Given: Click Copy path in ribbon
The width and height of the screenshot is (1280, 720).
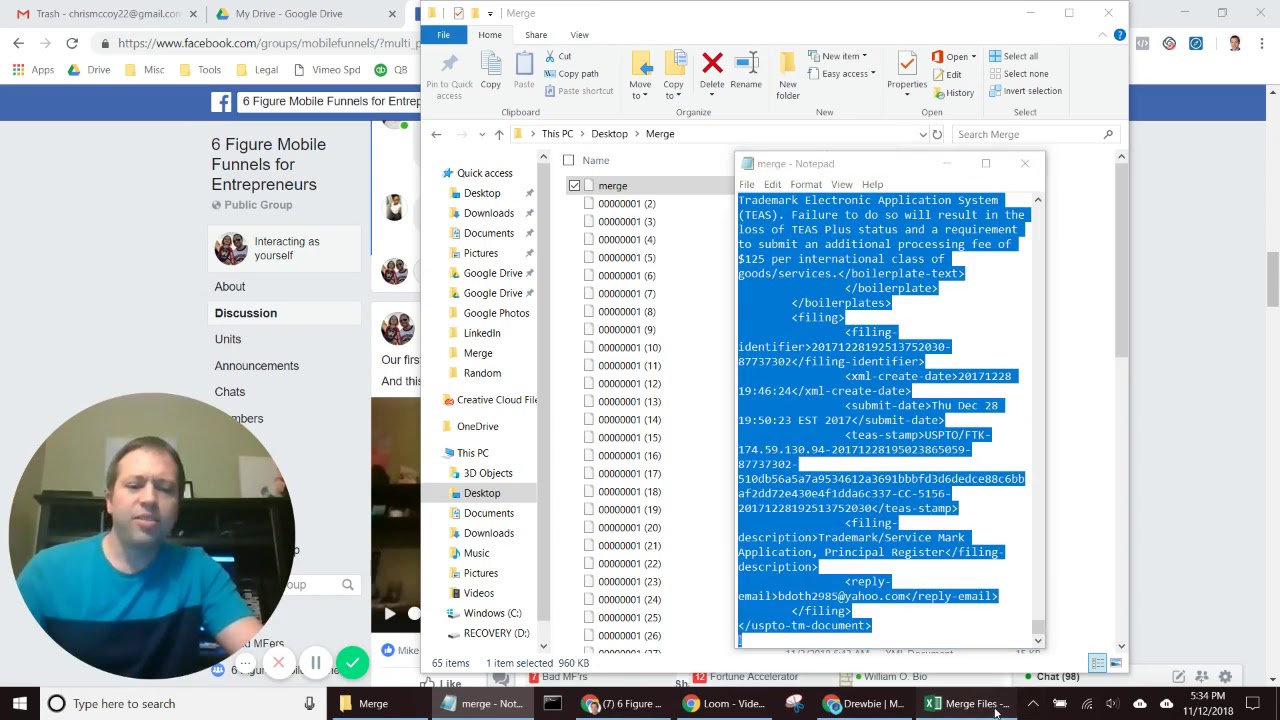Looking at the screenshot, I should tap(572, 73).
